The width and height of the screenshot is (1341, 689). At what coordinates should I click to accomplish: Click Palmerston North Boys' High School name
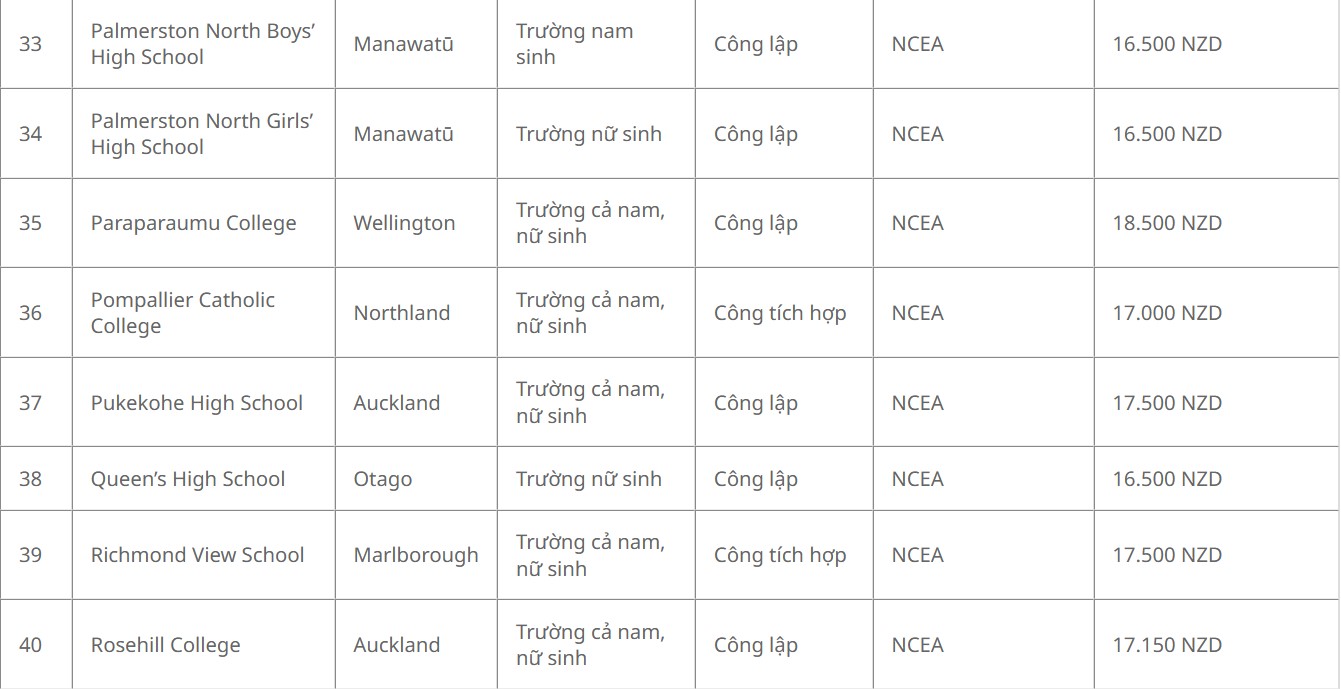[202, 44]
